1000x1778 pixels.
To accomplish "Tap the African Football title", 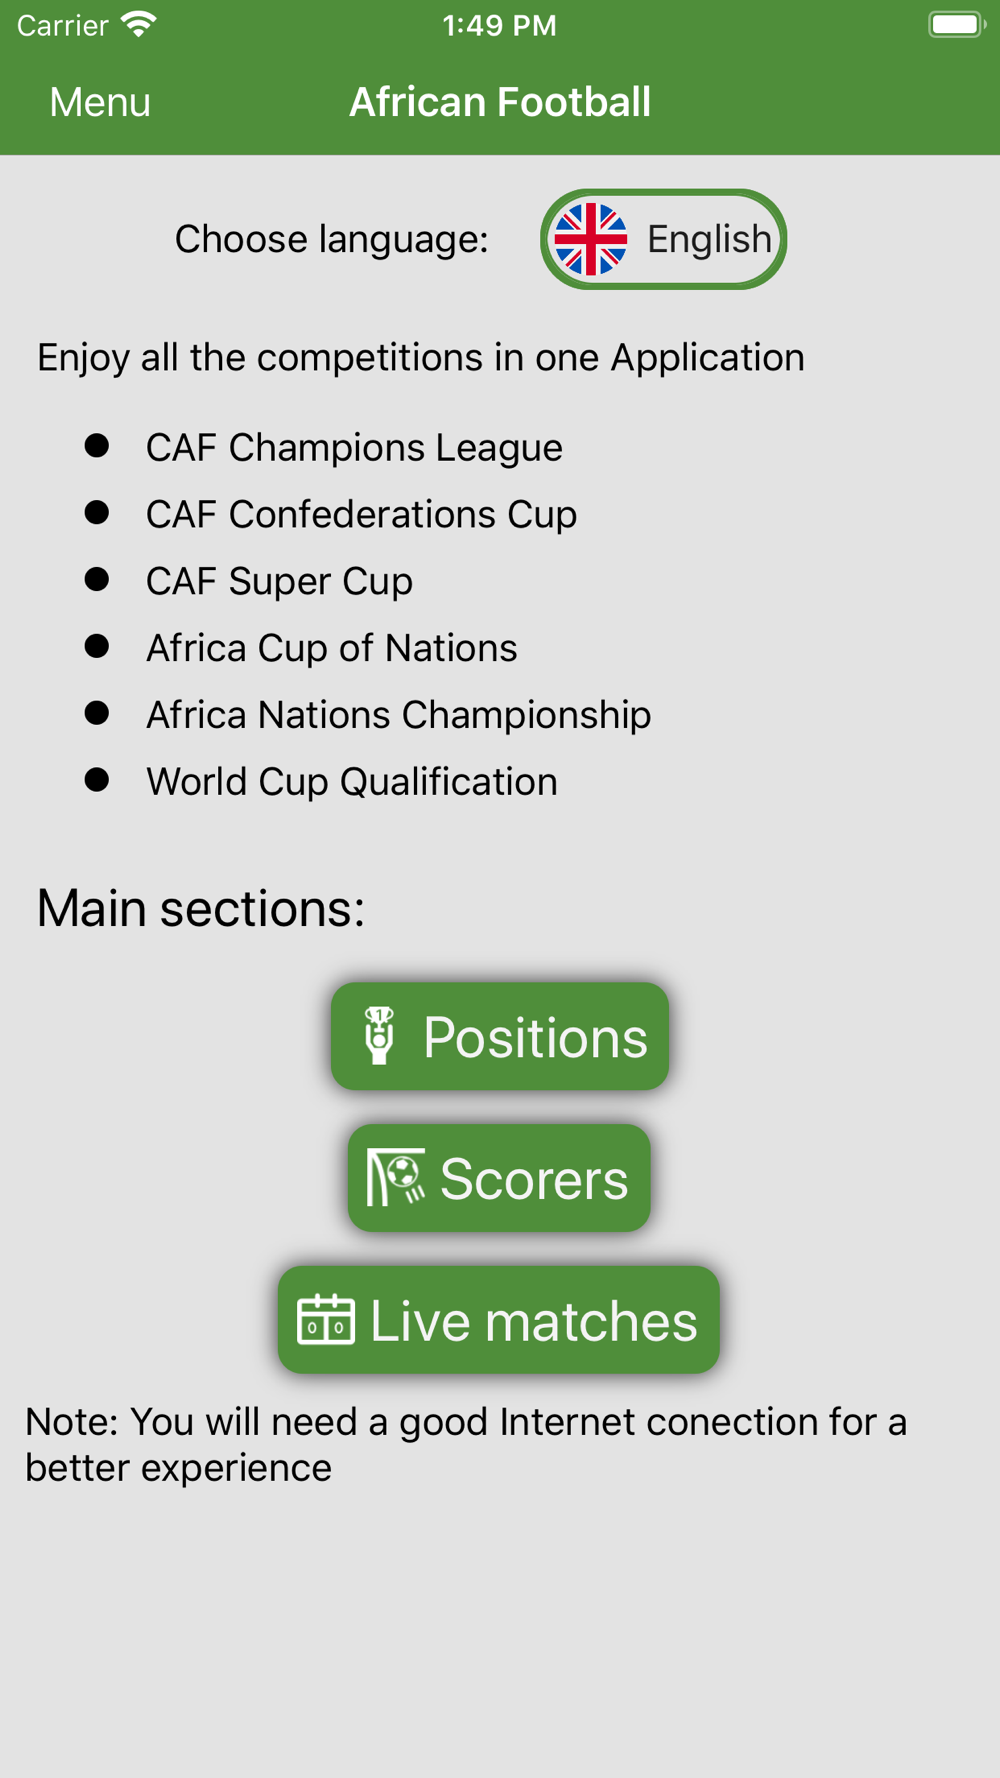I will click(x=500, y=102).
